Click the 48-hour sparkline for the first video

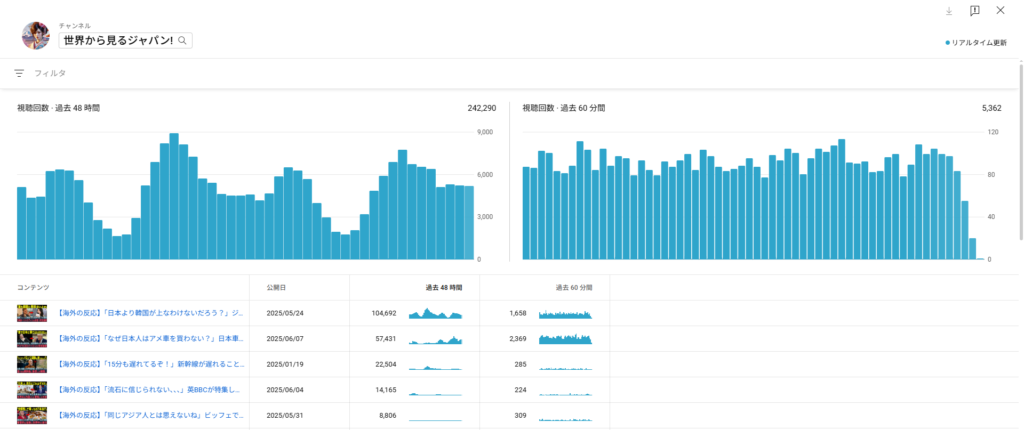pos(436,314)
